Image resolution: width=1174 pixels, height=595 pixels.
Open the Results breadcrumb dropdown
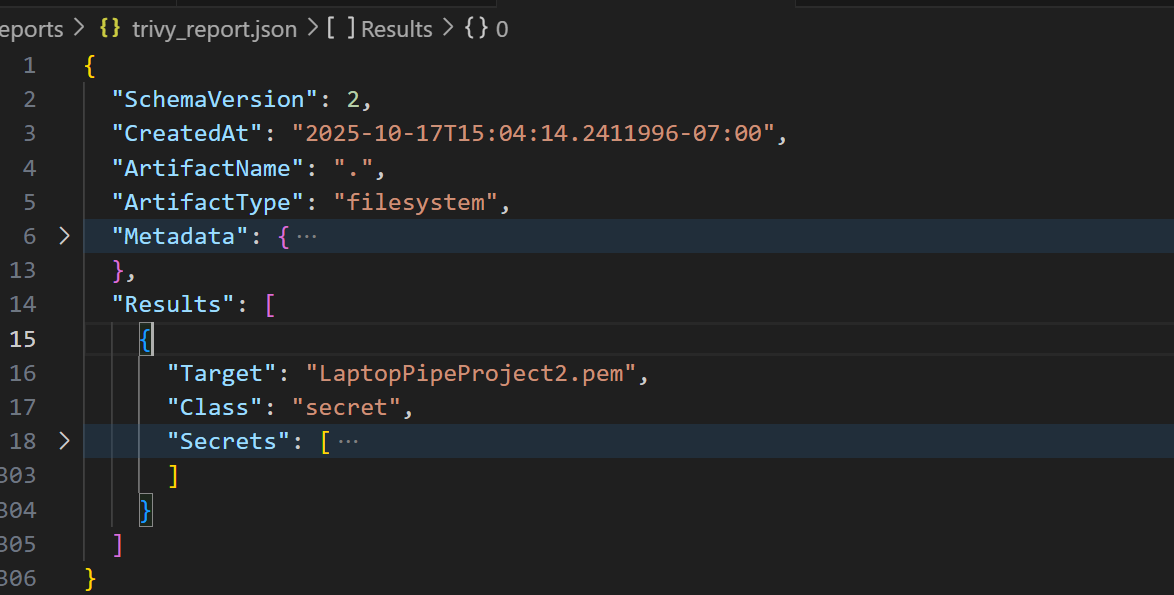[x=397, y=29]
